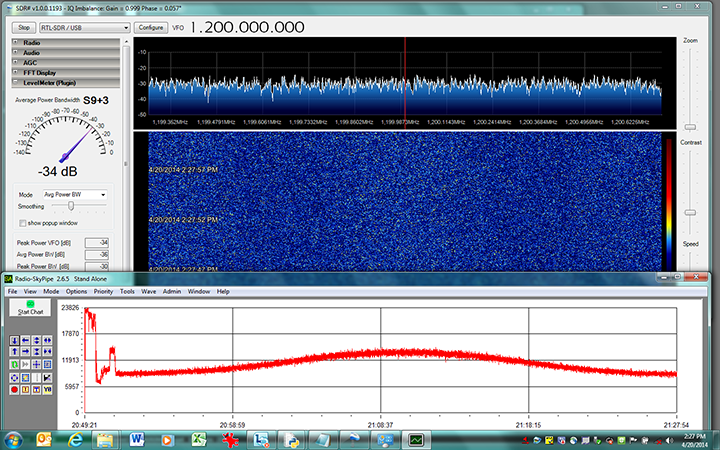The image size is (720, 450).
Task: Open the Mode menu in Radio-SkyPipe
Action: 51,292
